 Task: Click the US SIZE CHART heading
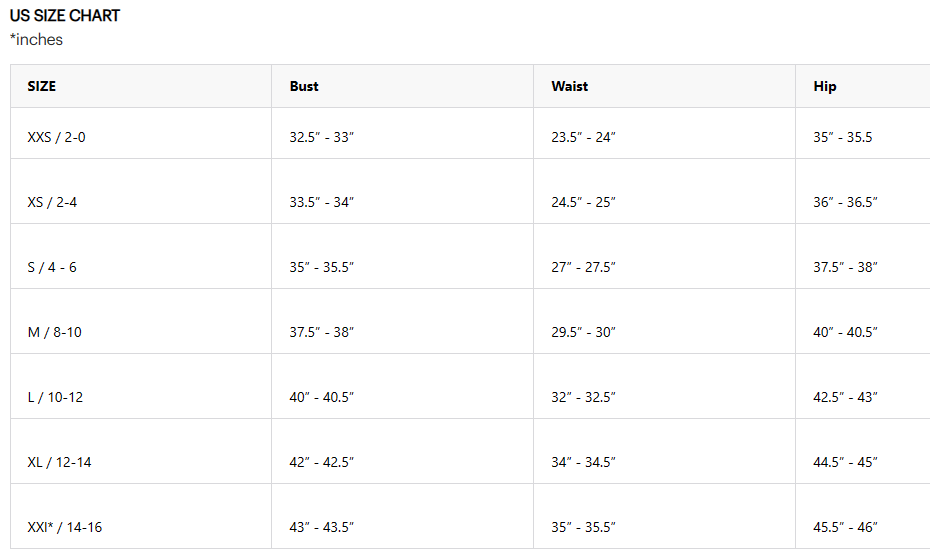pyautogui.click(x=65, y=16)
